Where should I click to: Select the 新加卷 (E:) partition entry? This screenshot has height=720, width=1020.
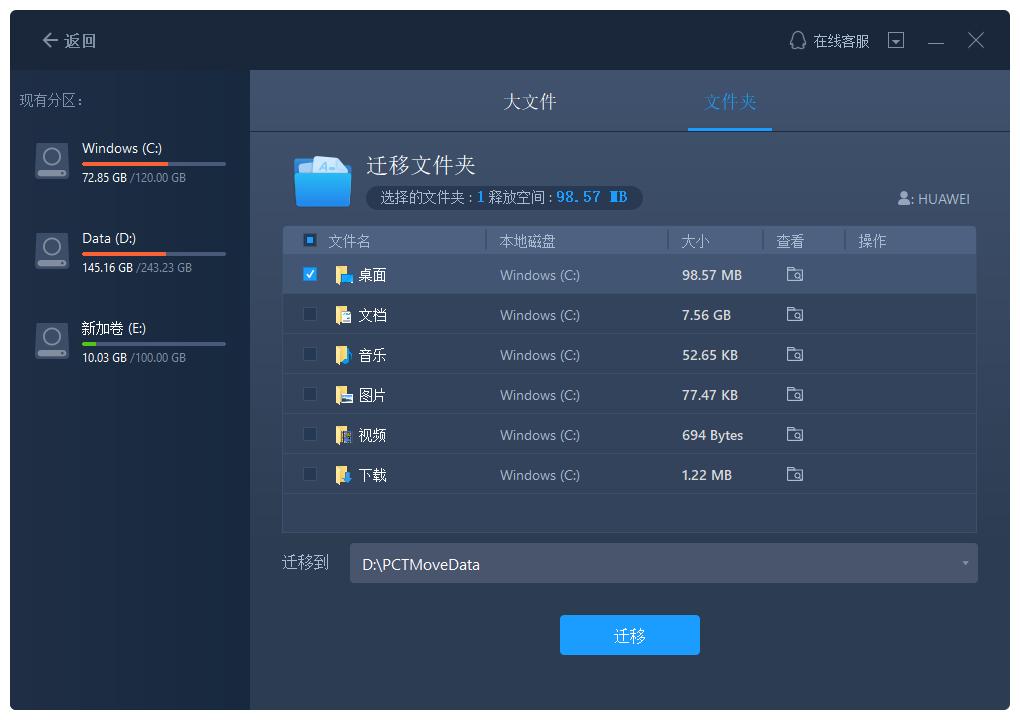tap(130, 341)
